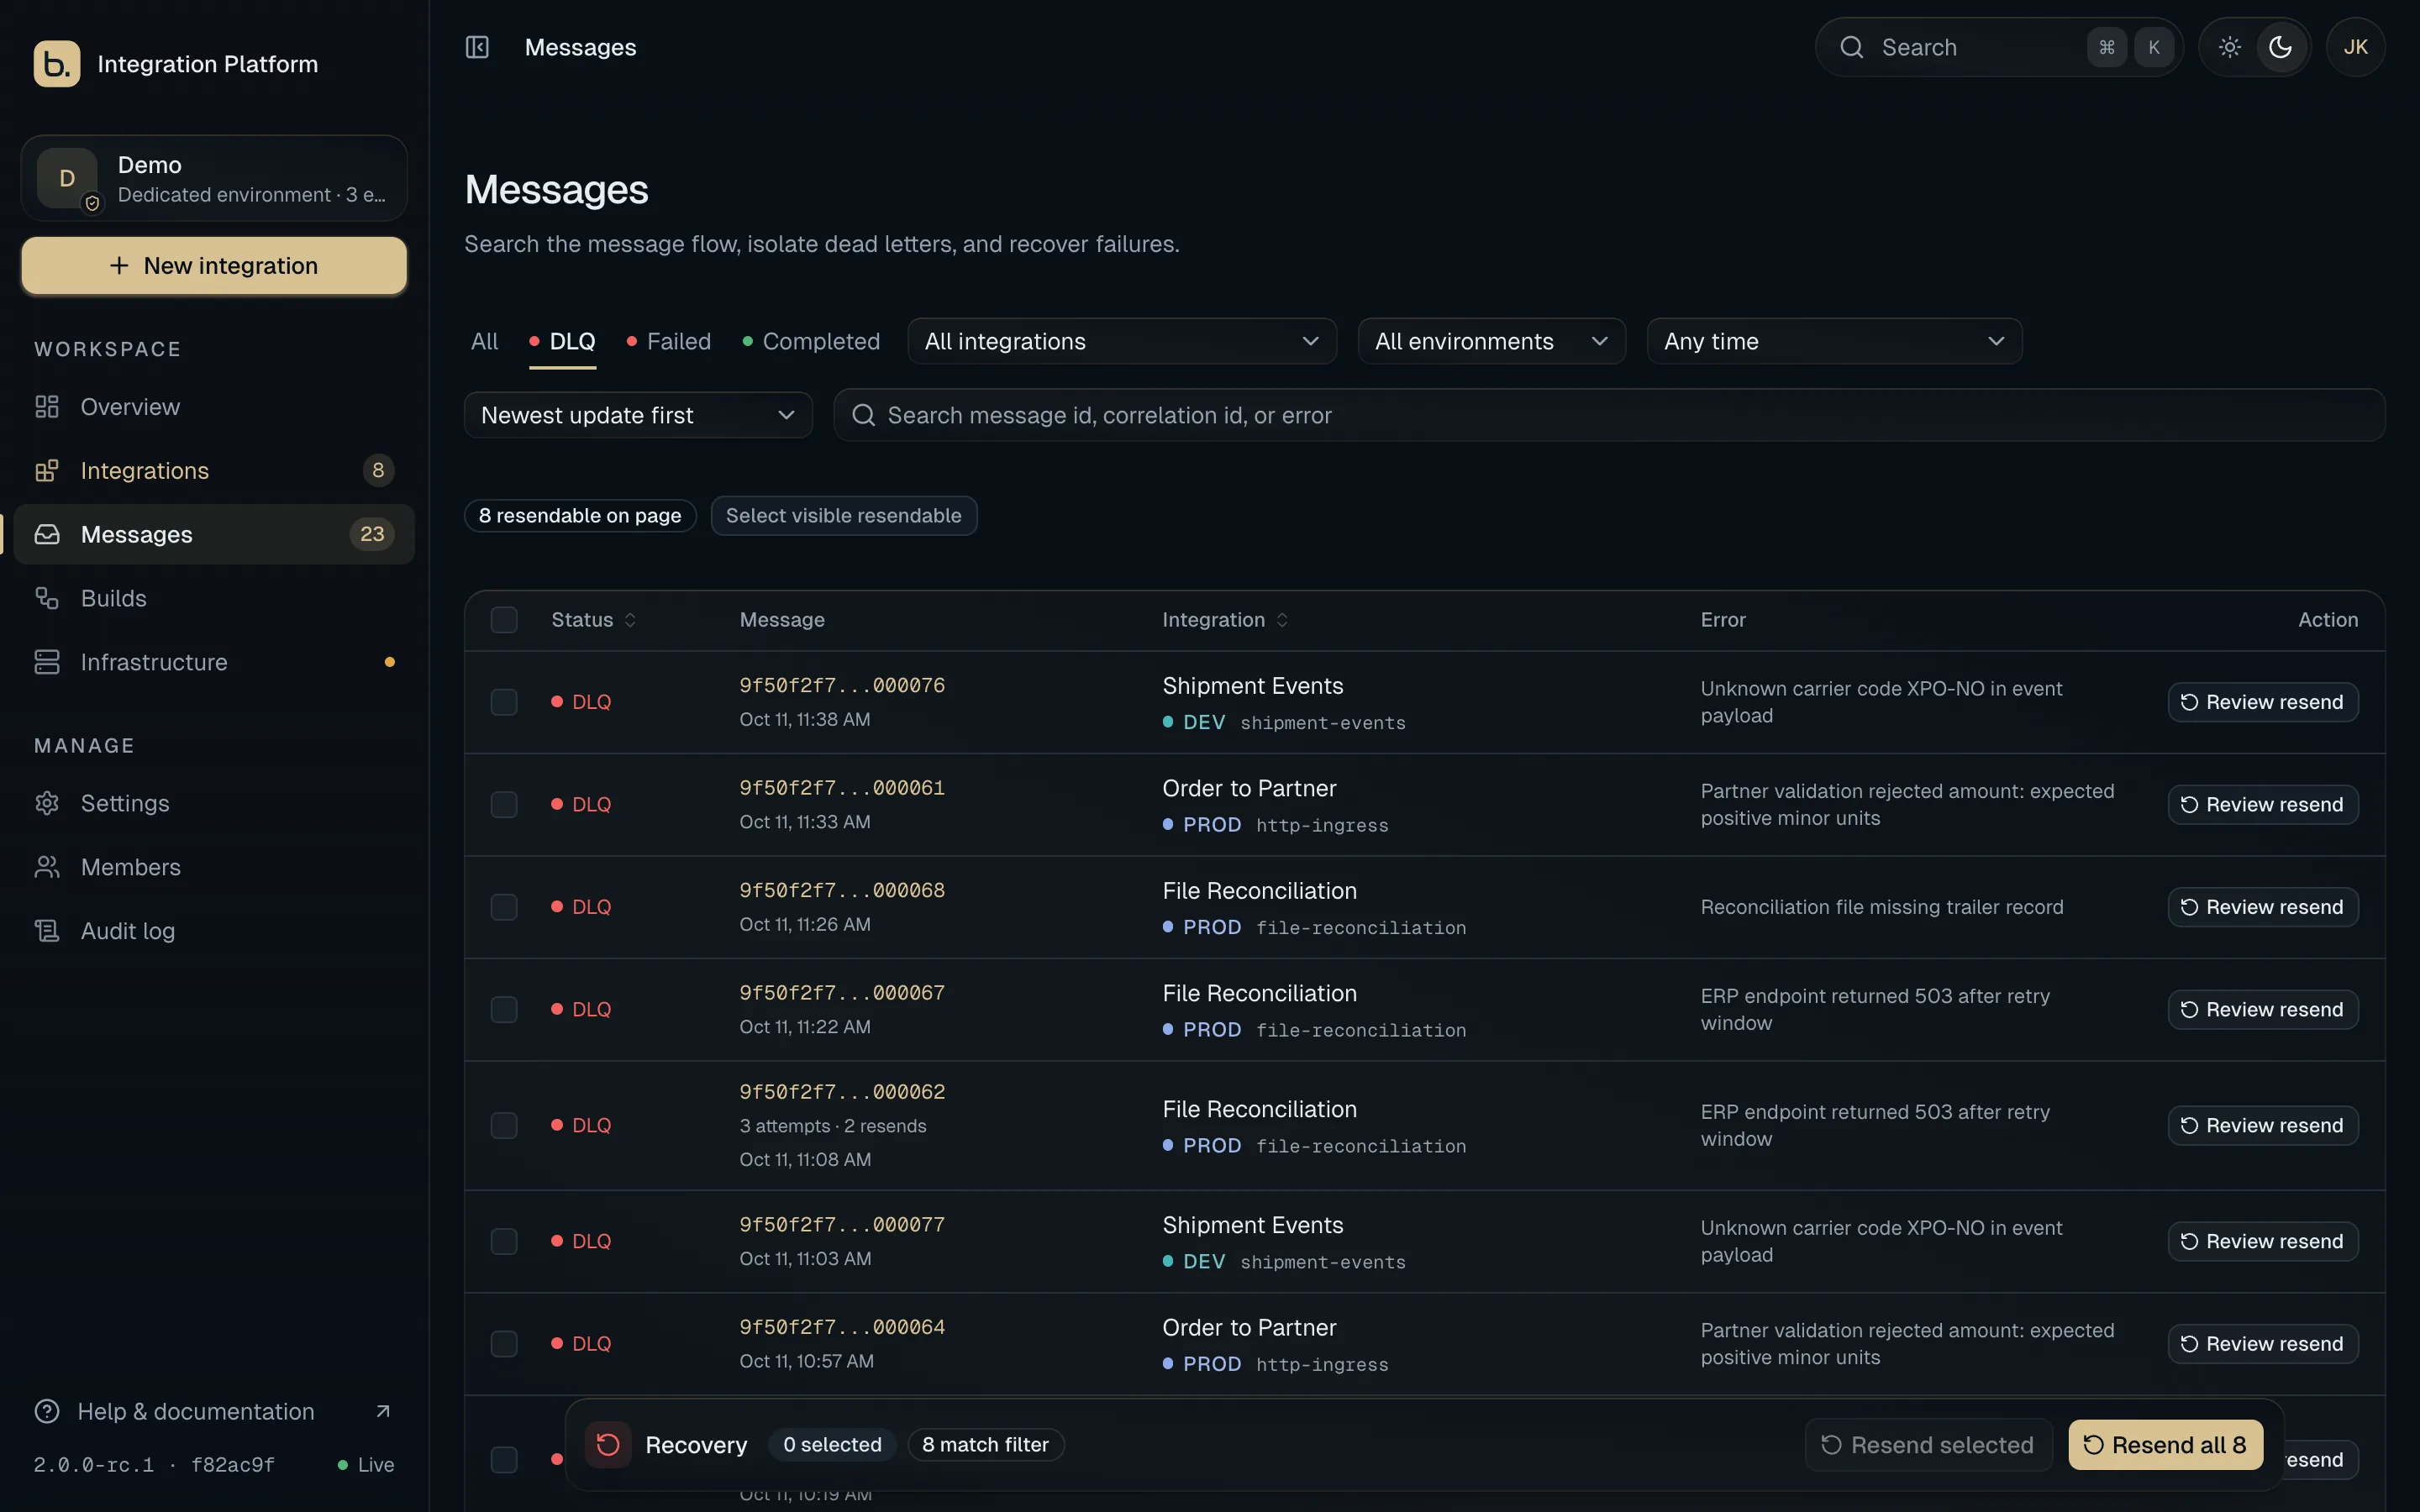Open the All environments dropdown
The width and height of the screenshot is (2420, 1512).
tap(1491, 341)
